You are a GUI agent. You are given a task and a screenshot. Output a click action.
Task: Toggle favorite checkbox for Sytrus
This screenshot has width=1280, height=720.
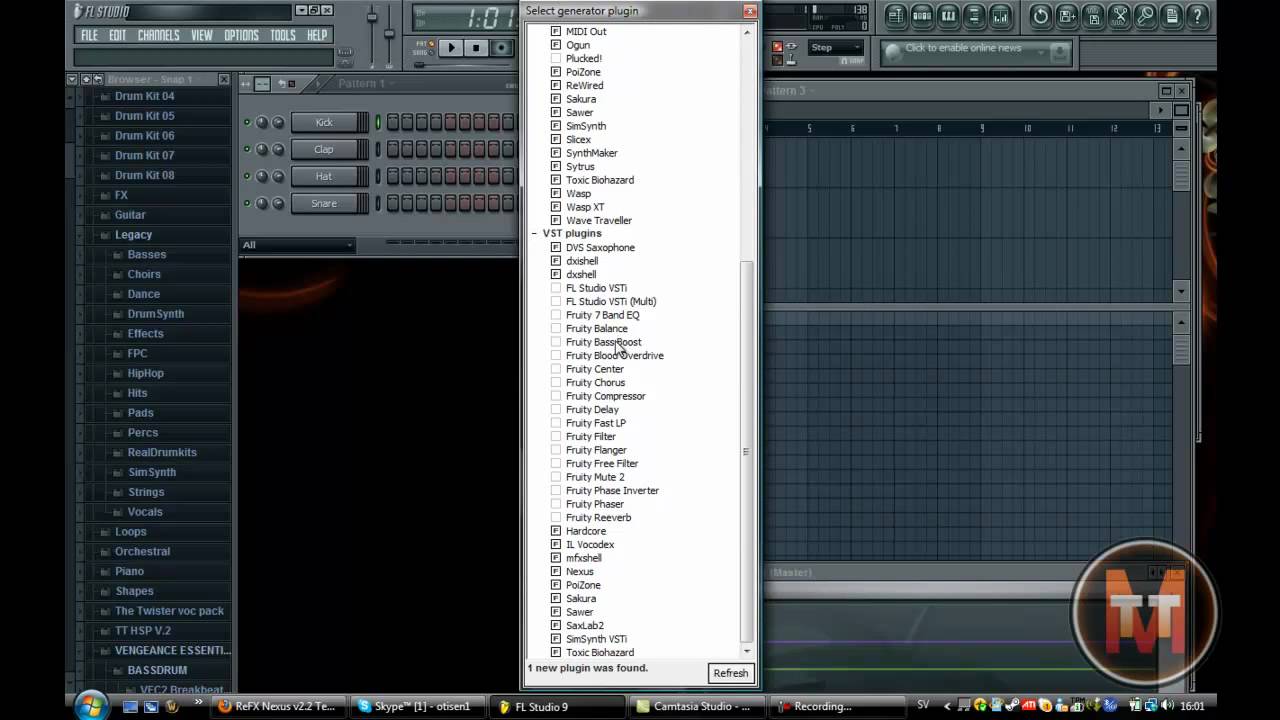click(x=556, y=166)
